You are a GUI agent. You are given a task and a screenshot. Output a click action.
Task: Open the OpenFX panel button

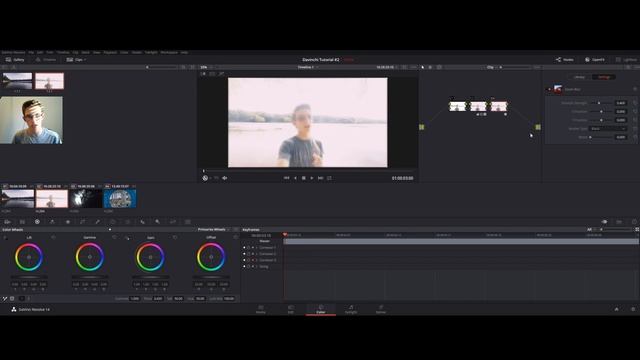595,60
